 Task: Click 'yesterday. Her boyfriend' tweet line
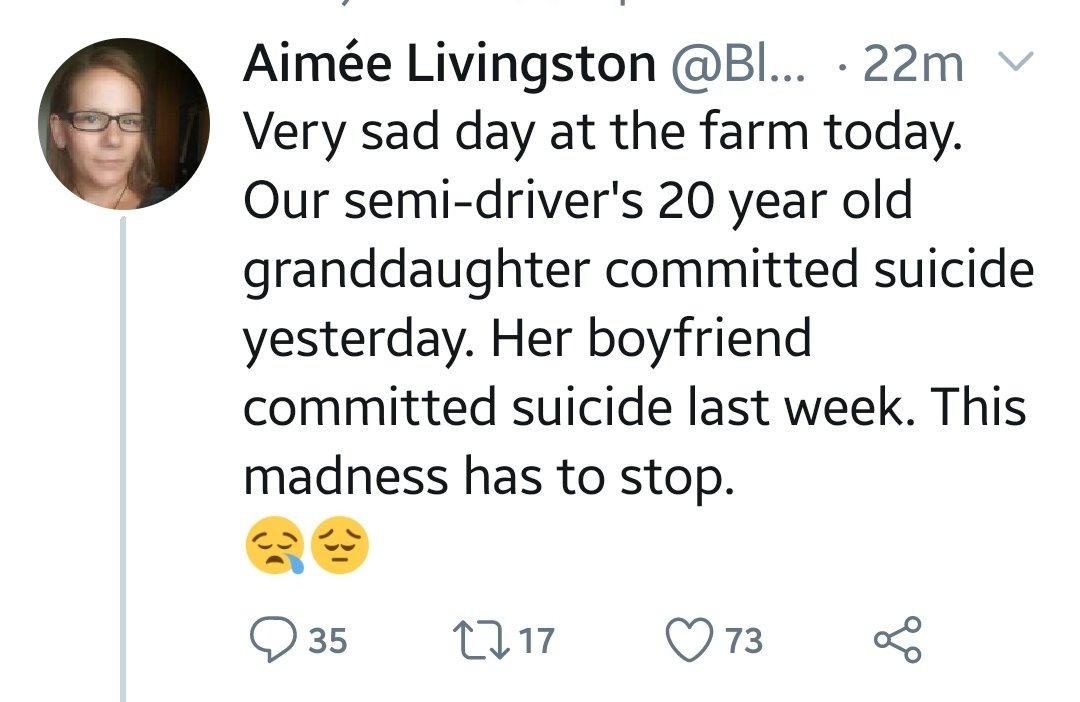[527, 340]
